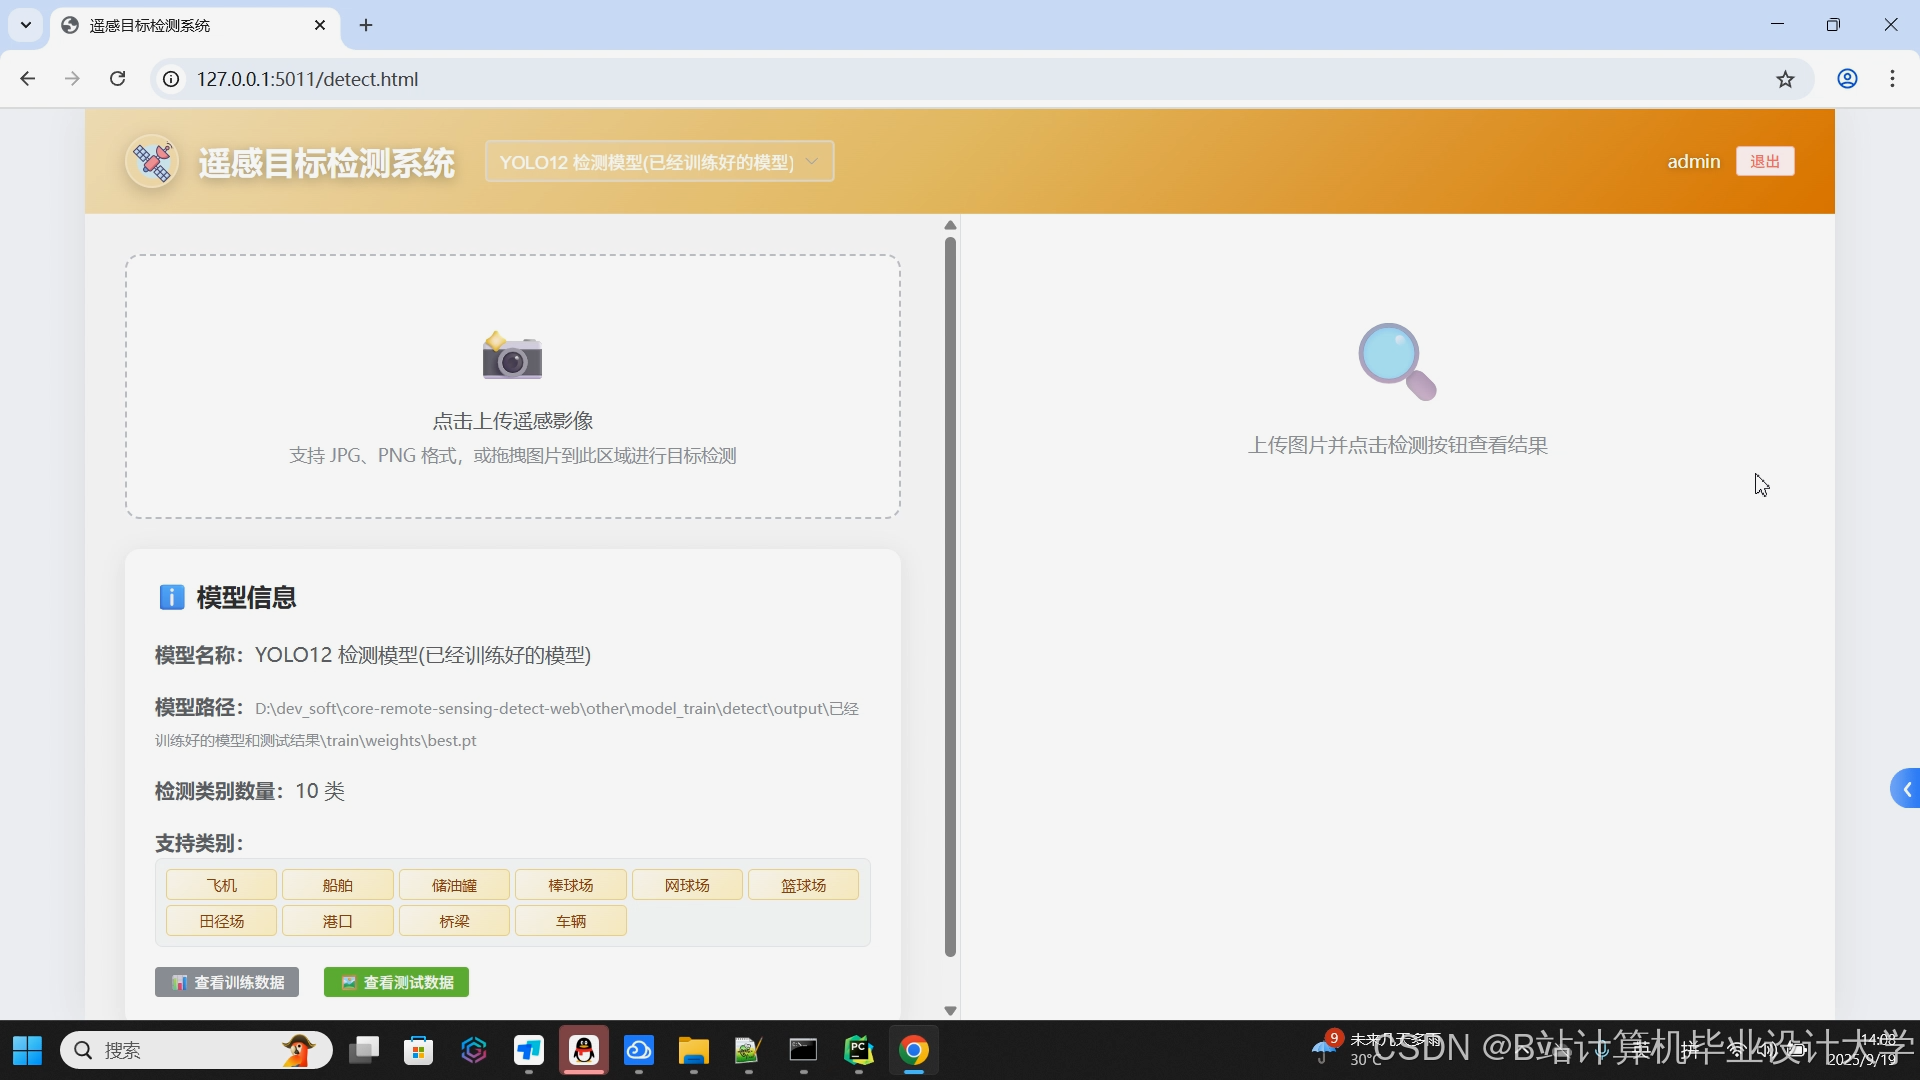This screenshot has width=1920, height=1080.
Task: Open tab search chevron
Action: point(26,25)
